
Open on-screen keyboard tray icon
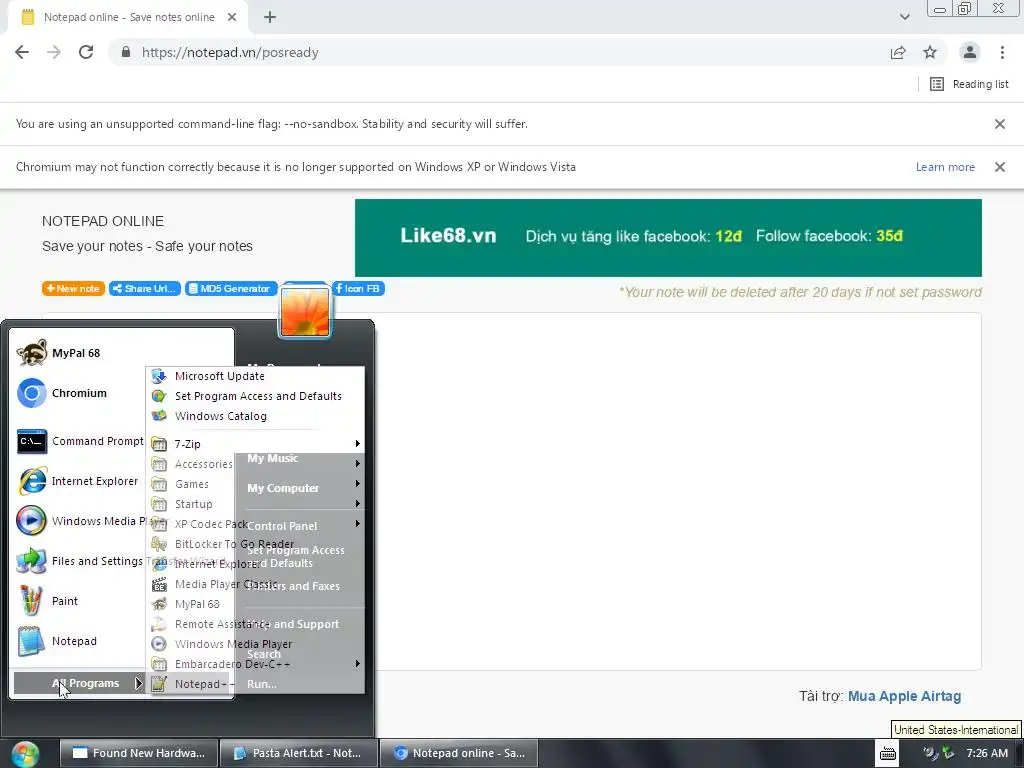(888, 754)
